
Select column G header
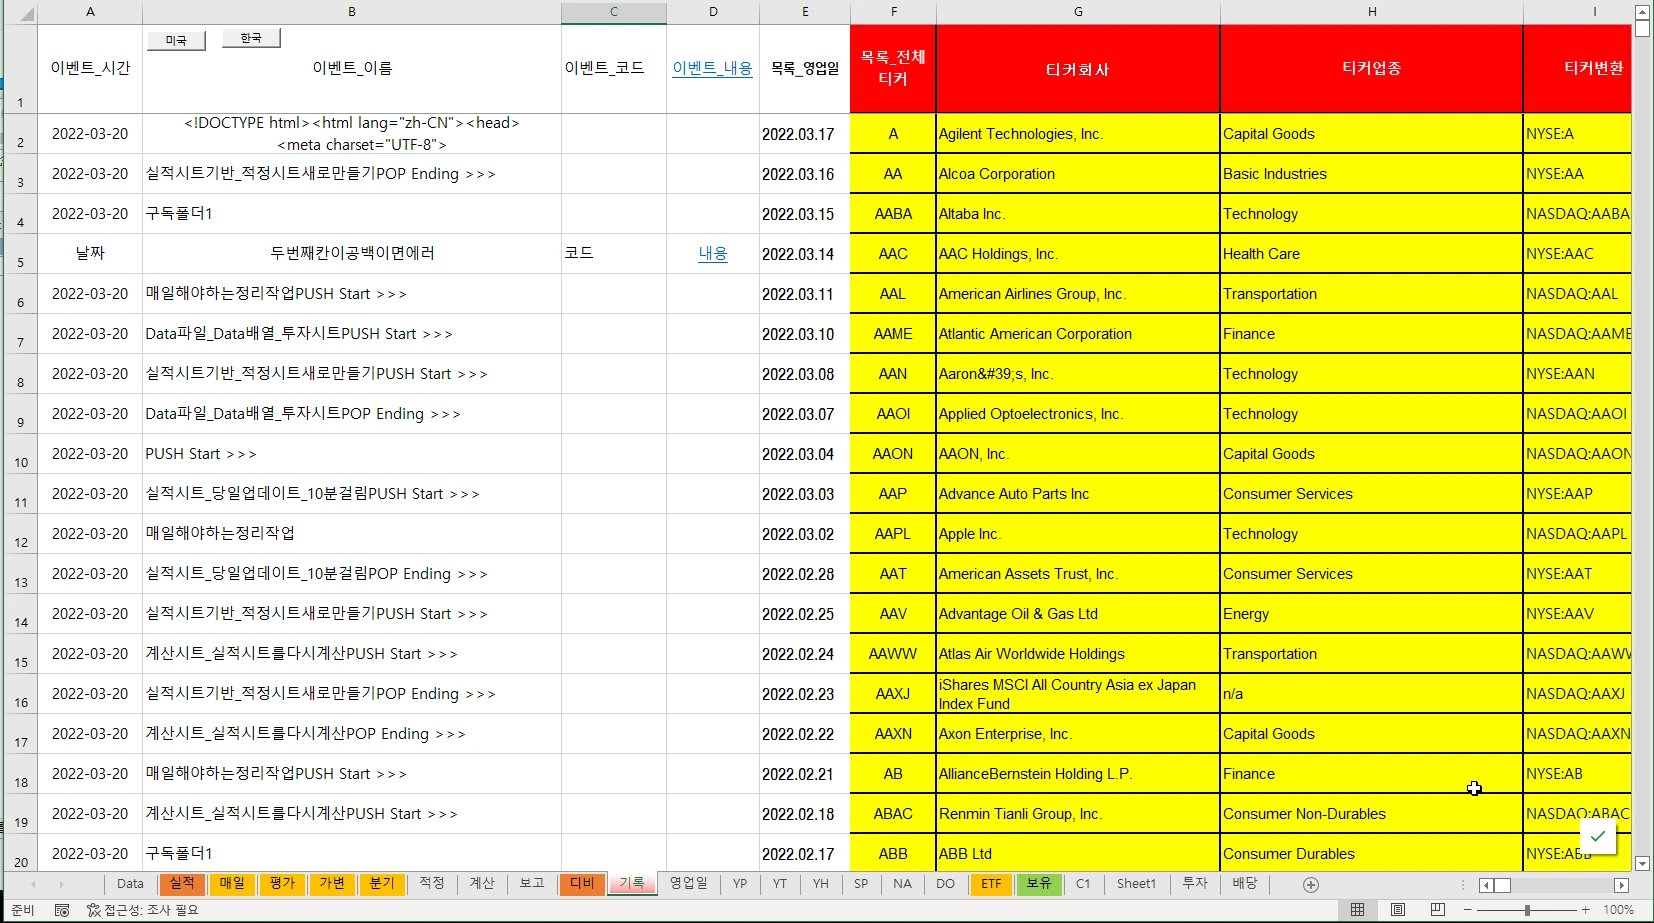tap(1078, 12)
